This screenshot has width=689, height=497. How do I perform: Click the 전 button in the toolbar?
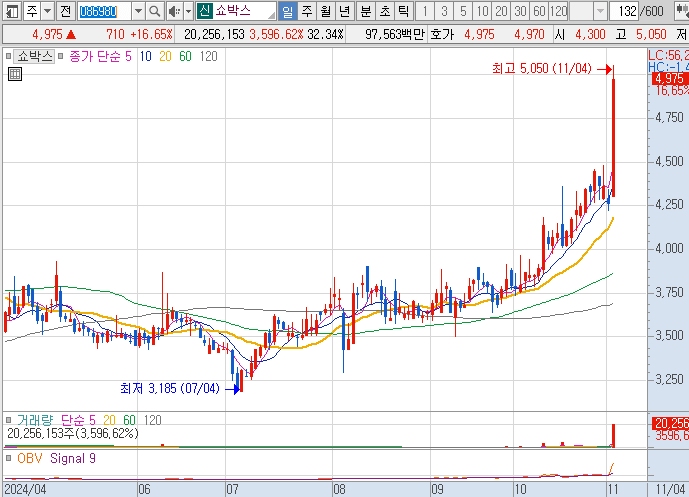(x=65, y=11)
